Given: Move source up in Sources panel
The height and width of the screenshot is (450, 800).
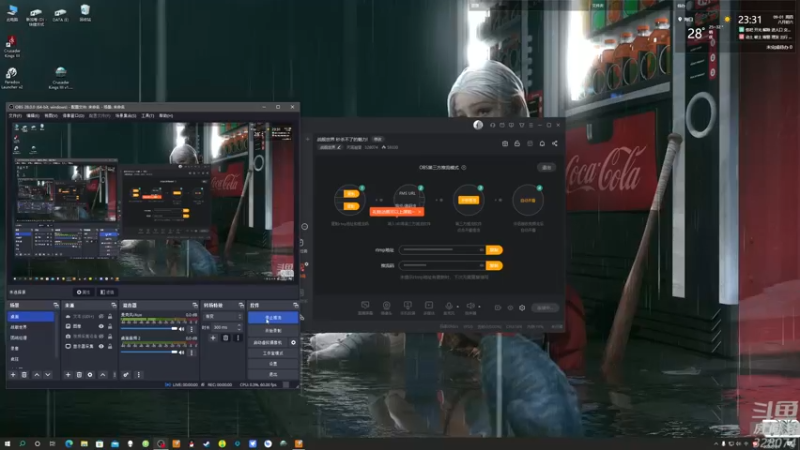Looking at the screenshot, I should coord(103,374).
